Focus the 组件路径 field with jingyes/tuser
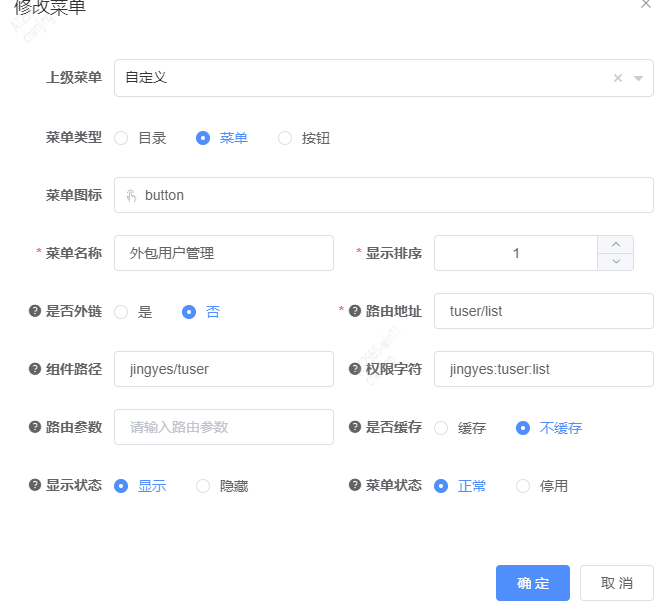670x612 pixels. pyautogui.click(x=223, y=369)
